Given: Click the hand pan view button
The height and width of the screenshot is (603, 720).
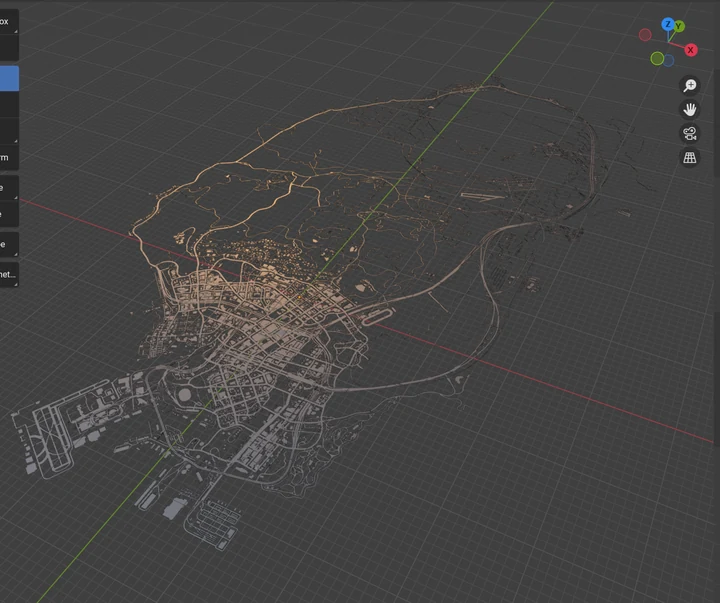Looking at the screenshot, I should coord(690,109).
